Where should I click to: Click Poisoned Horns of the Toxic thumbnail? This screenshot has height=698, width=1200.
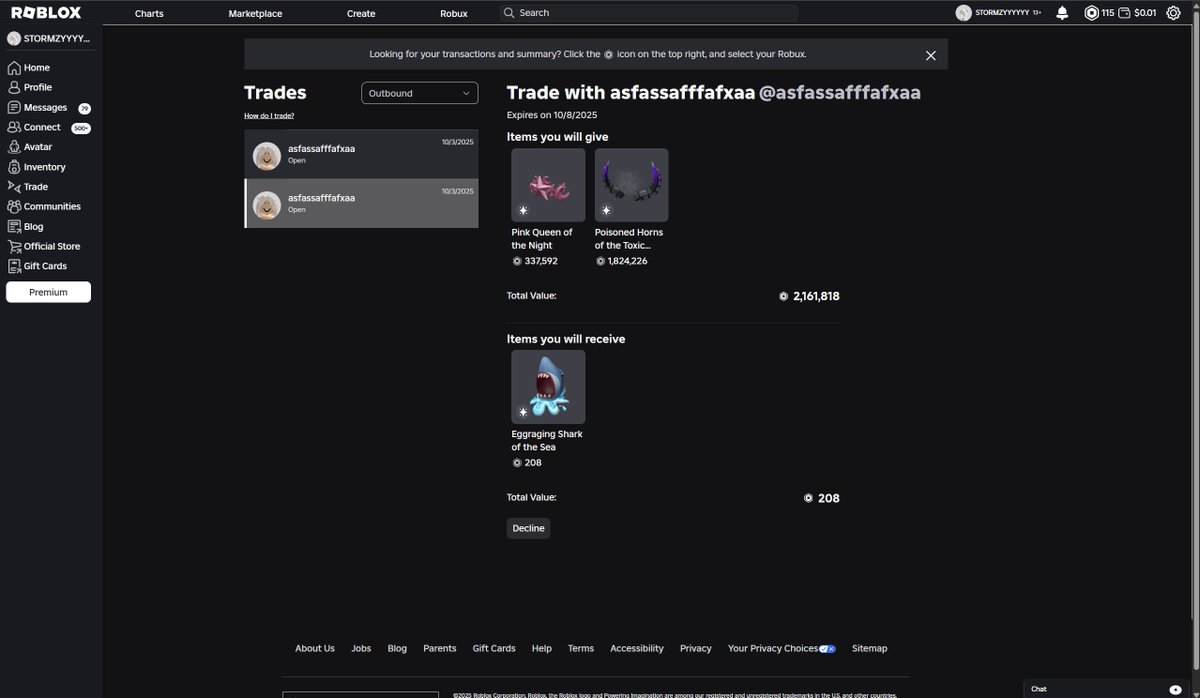point(631,185)
